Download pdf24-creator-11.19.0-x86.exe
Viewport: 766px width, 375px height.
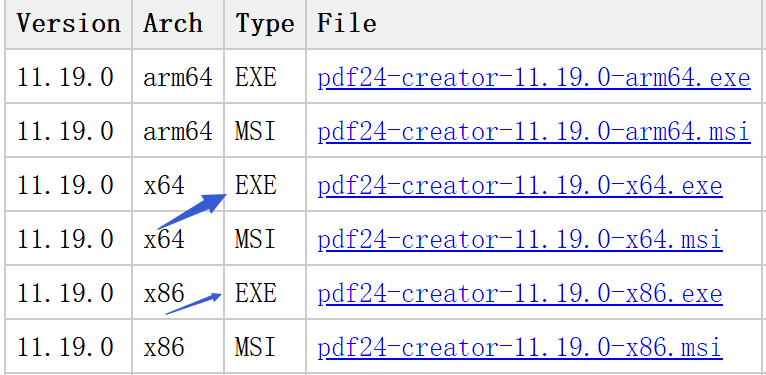click(x=520, y=294)
